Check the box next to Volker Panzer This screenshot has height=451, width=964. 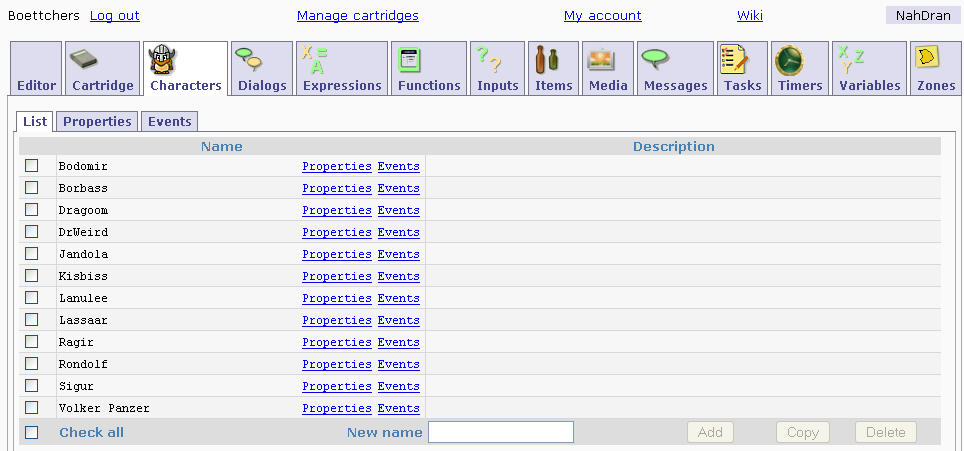(32, 408)
